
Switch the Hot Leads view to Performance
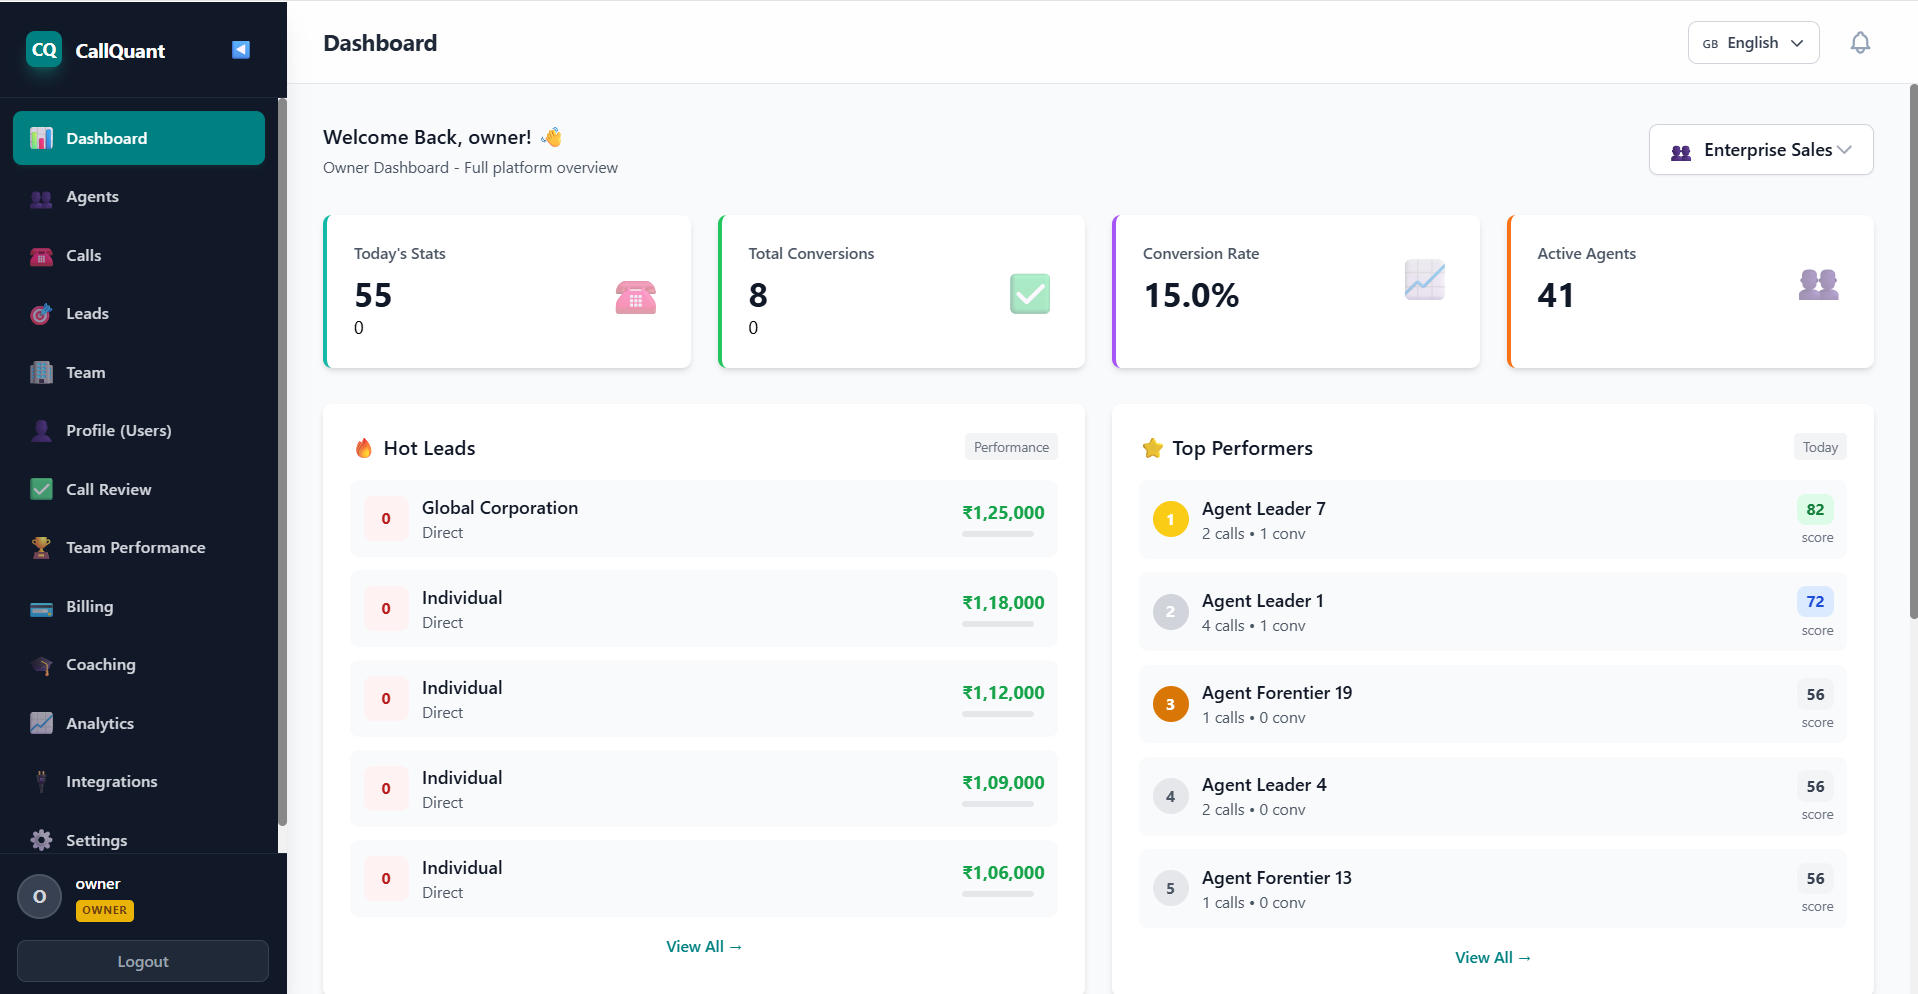1011,447
